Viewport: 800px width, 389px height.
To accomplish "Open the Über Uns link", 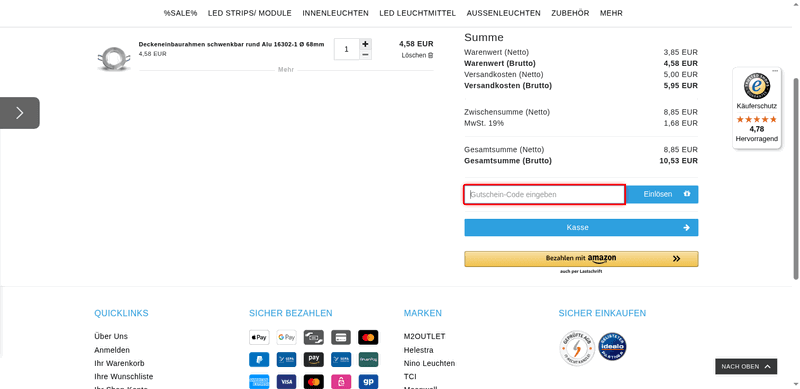I will point(111,336).
